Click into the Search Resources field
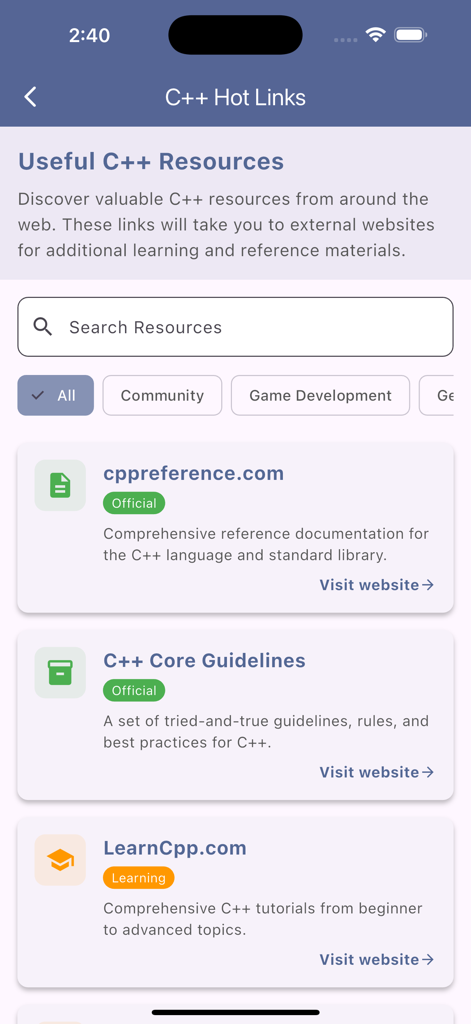Viewport: 471px width, 1024px height. pos(235,327)
